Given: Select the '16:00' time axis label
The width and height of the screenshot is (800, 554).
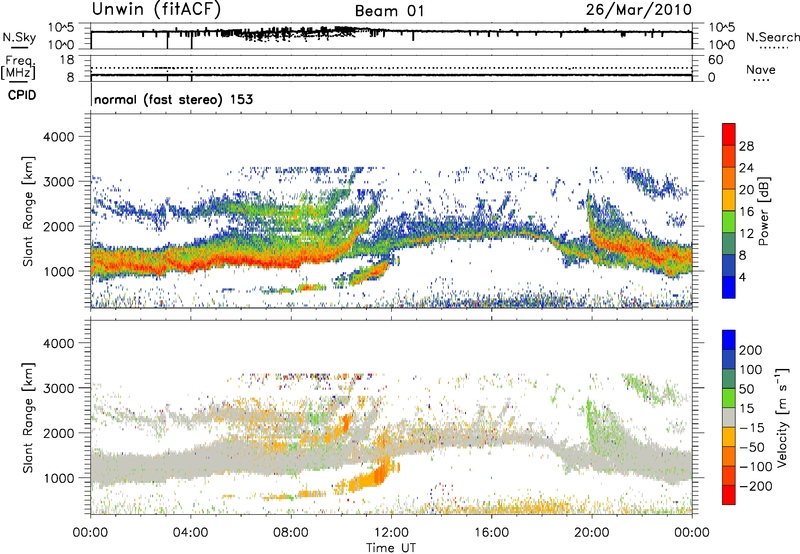Looking at the screenshot, I should coord(491,533).
